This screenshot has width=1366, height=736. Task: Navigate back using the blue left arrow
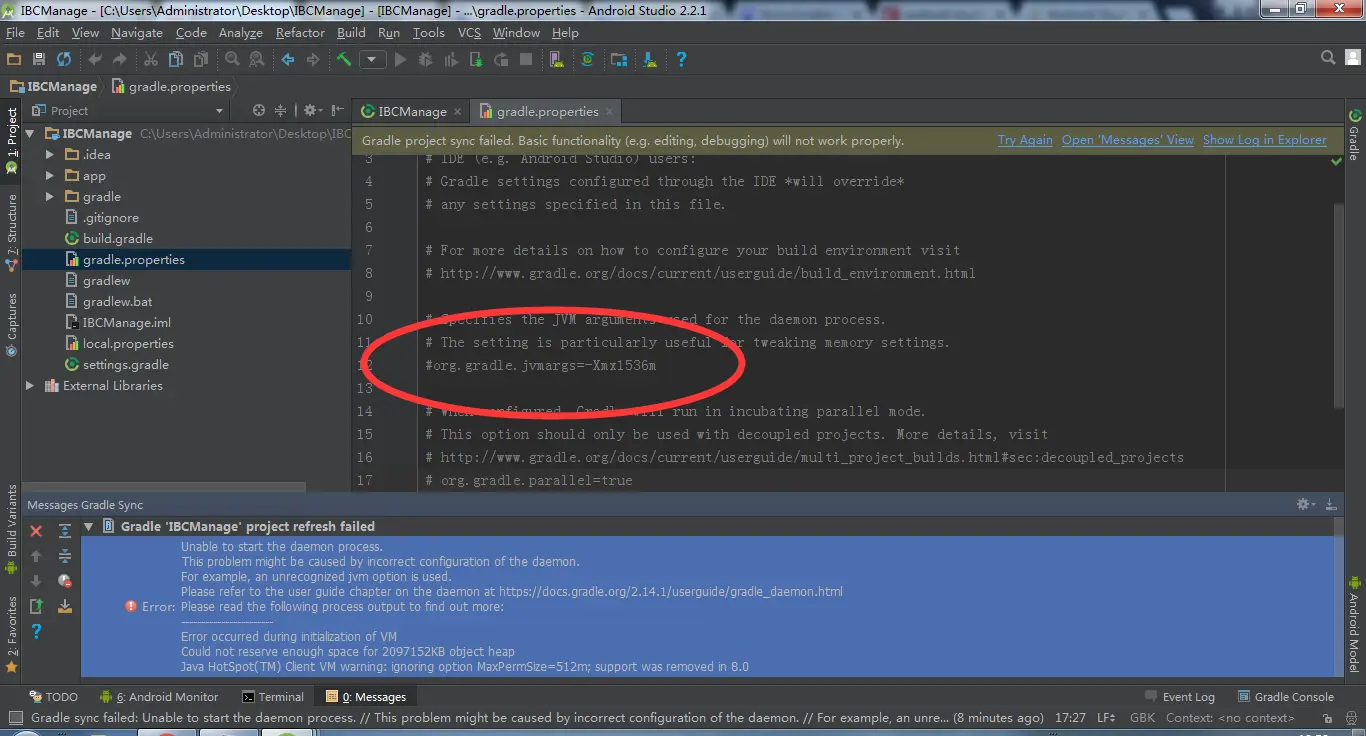coord(288,60)
